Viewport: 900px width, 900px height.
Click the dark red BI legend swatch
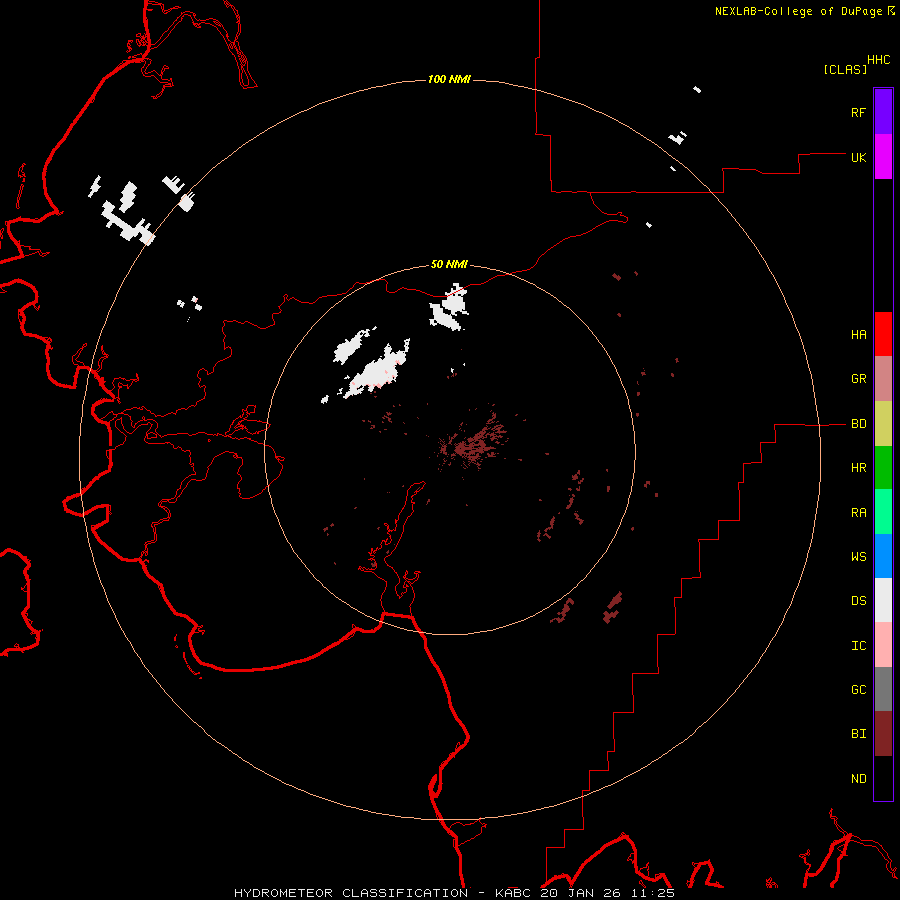[x=883, y=734]
